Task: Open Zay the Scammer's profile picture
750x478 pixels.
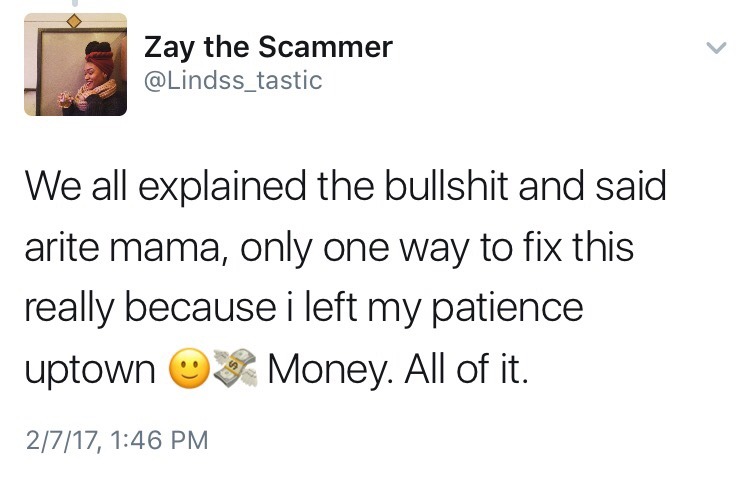Action: click(76, 65)
